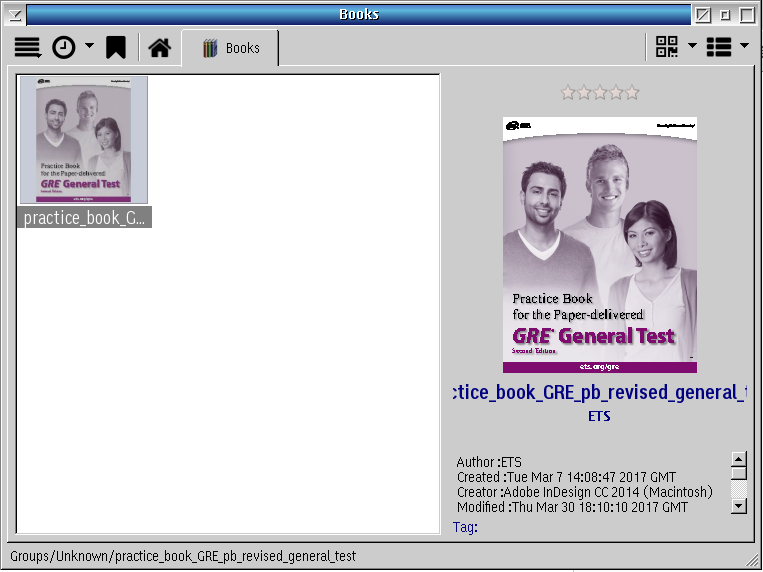
Task: Go to the home icon
Action: click(160, 48)
